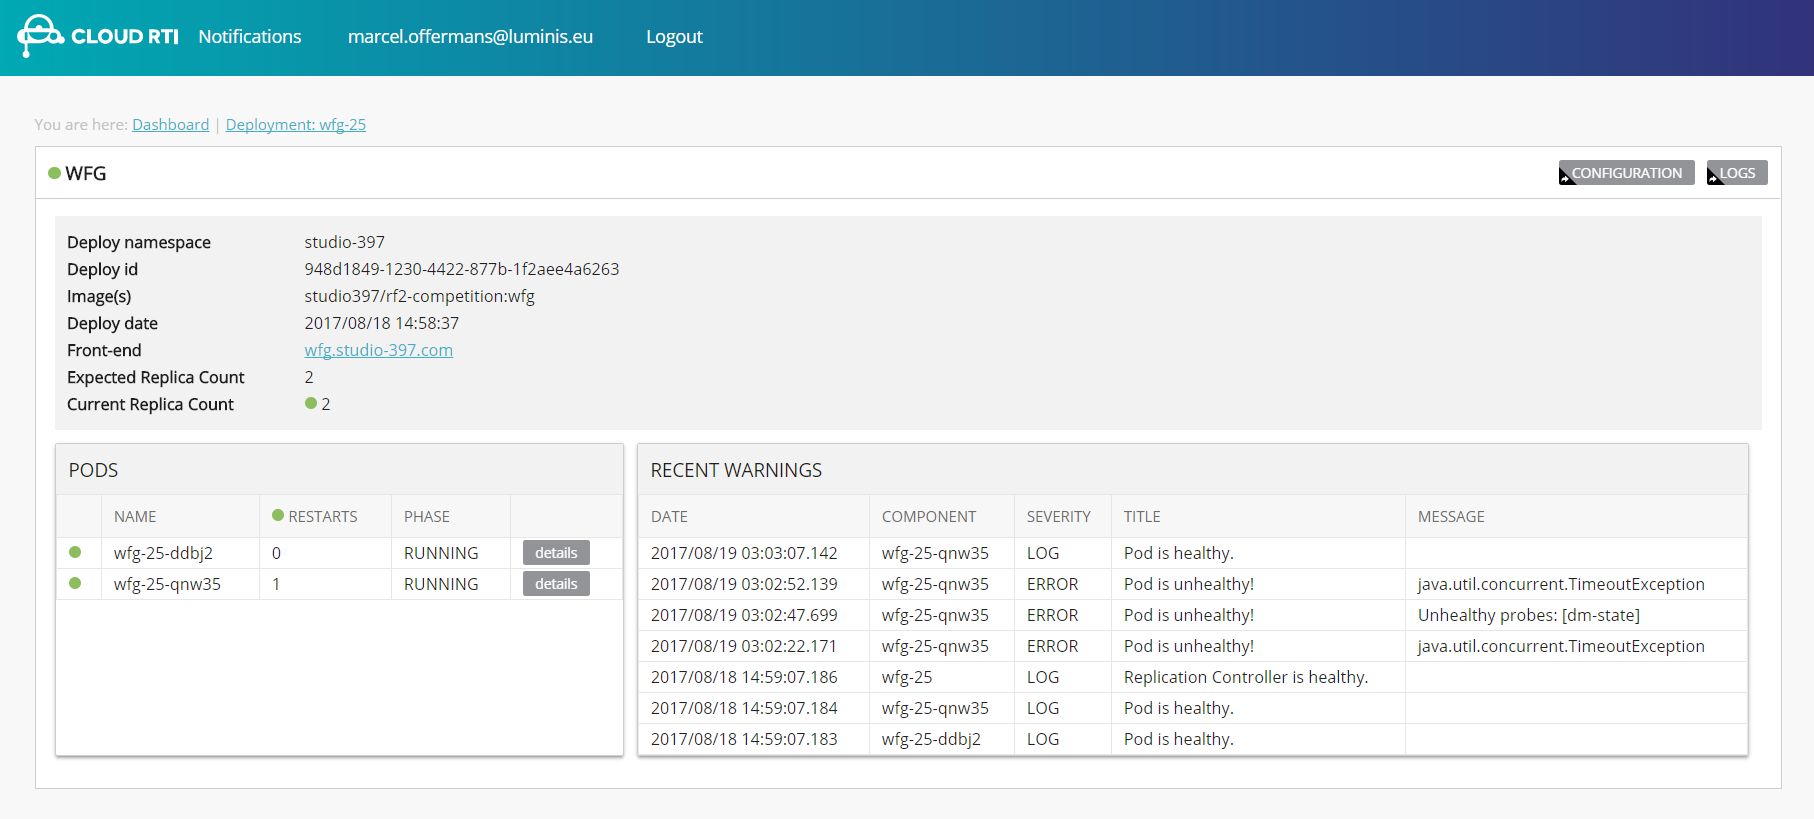Open the CONFIGURATION button
This screenshot has height=819, width=1814.
click(1626, 173)
